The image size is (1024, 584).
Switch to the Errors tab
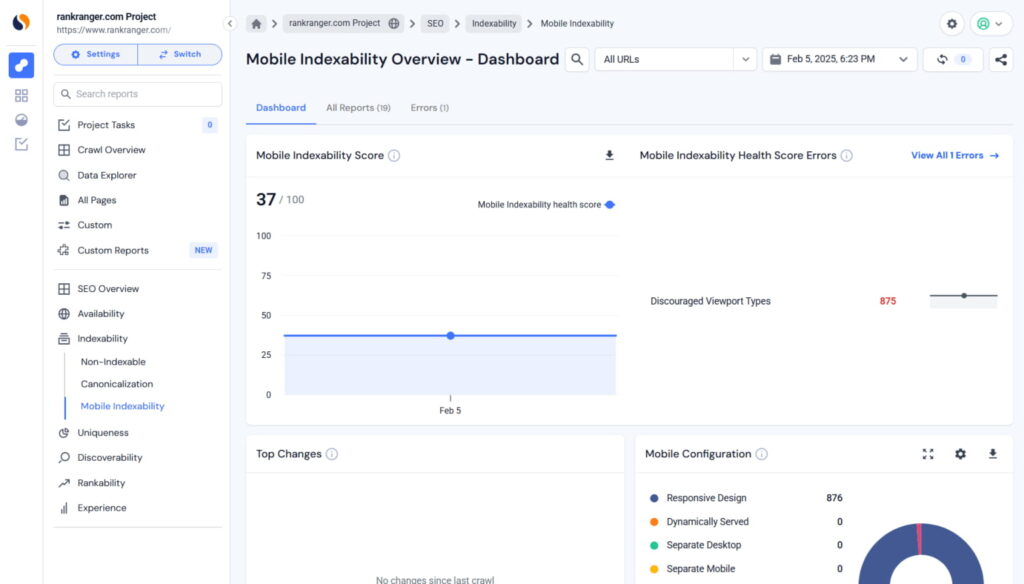[x=429, y=107]
